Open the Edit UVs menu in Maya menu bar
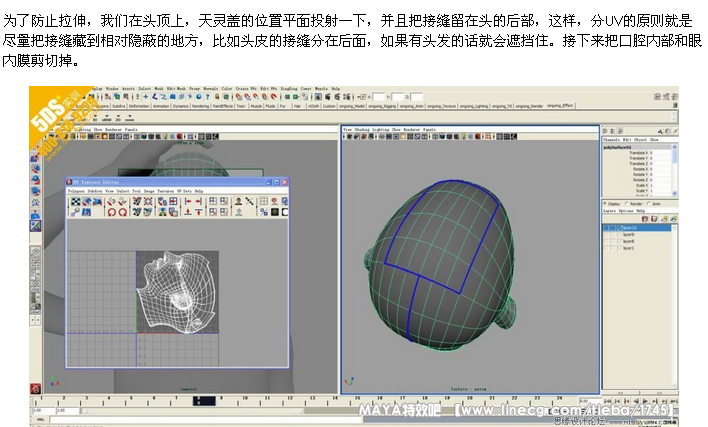The height and width of the screenshot is (427, 708). coord(268,88)
